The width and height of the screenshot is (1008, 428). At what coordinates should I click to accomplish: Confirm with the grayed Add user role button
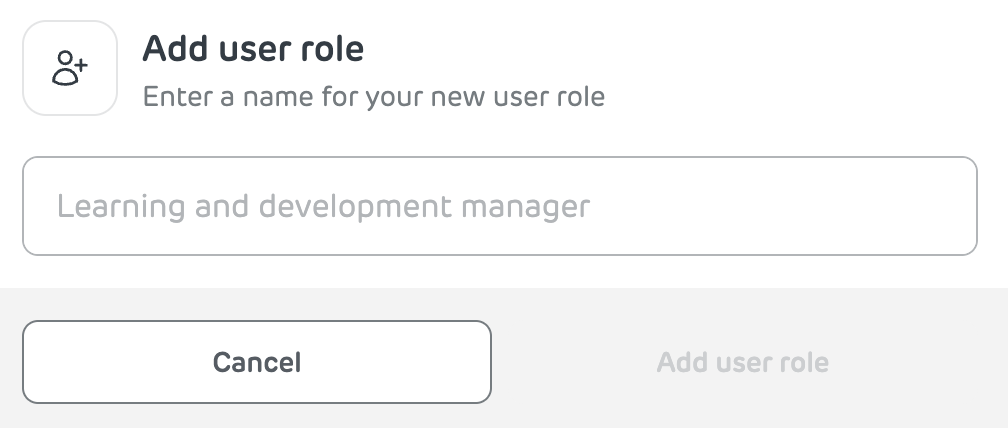pos(742,362)
